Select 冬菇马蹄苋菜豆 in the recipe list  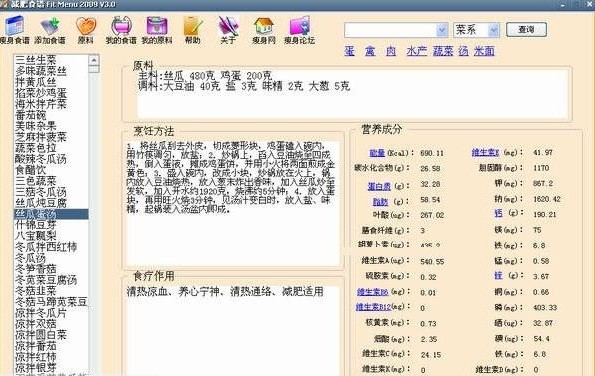point(51,302)
